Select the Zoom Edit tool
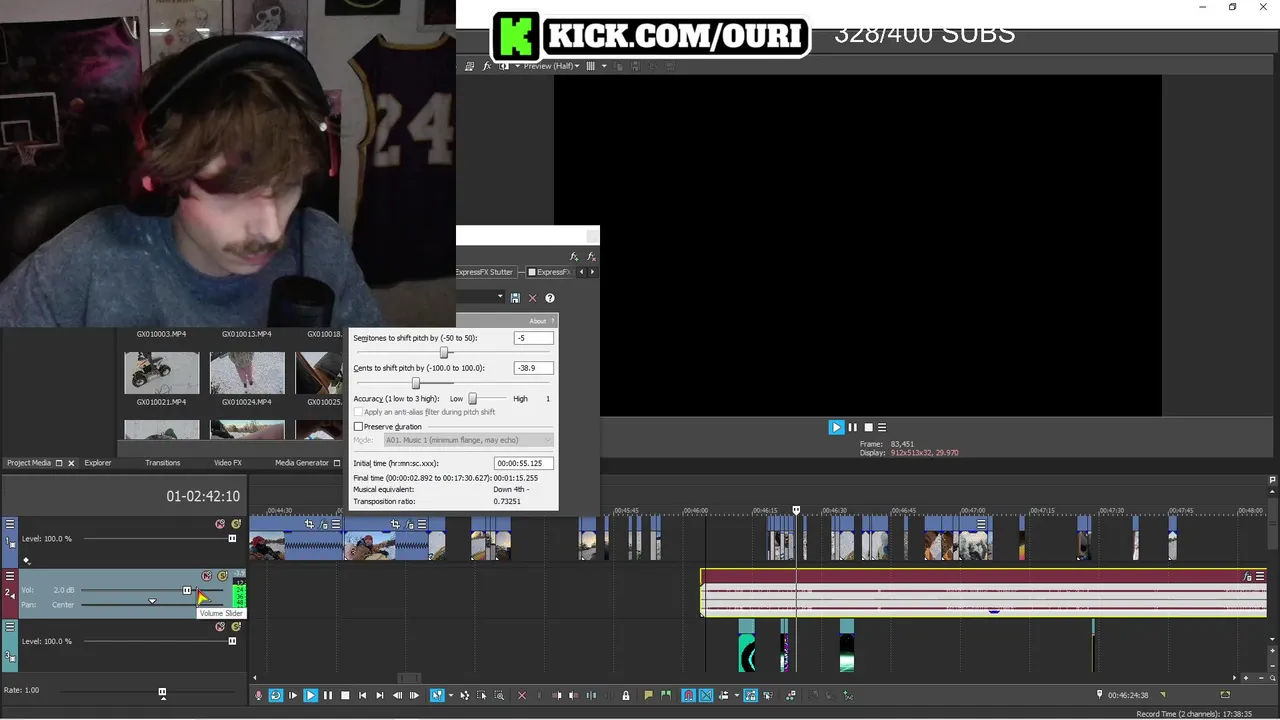The width and height of the screenshot is (1280, 720). [499, 695]
